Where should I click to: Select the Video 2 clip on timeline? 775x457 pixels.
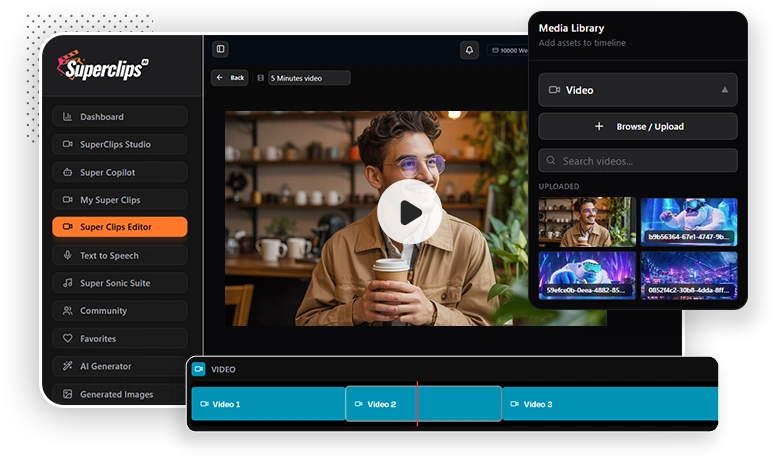[424, 404]
